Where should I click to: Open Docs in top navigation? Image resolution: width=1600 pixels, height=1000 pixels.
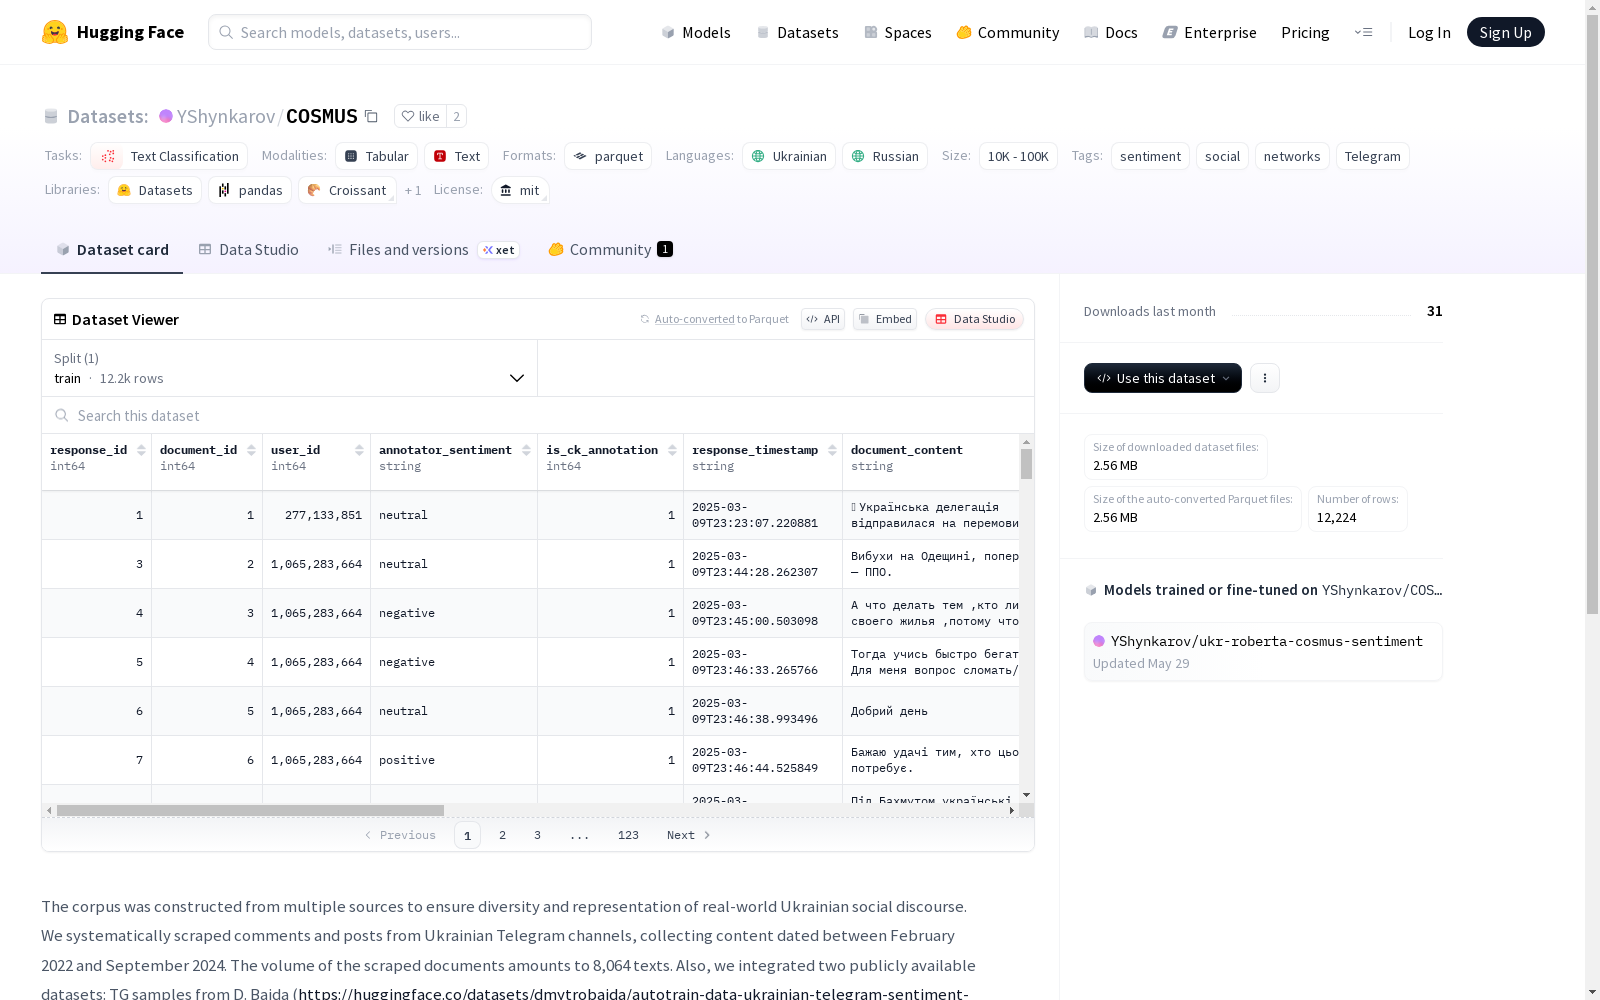(x=1111, y=32)
